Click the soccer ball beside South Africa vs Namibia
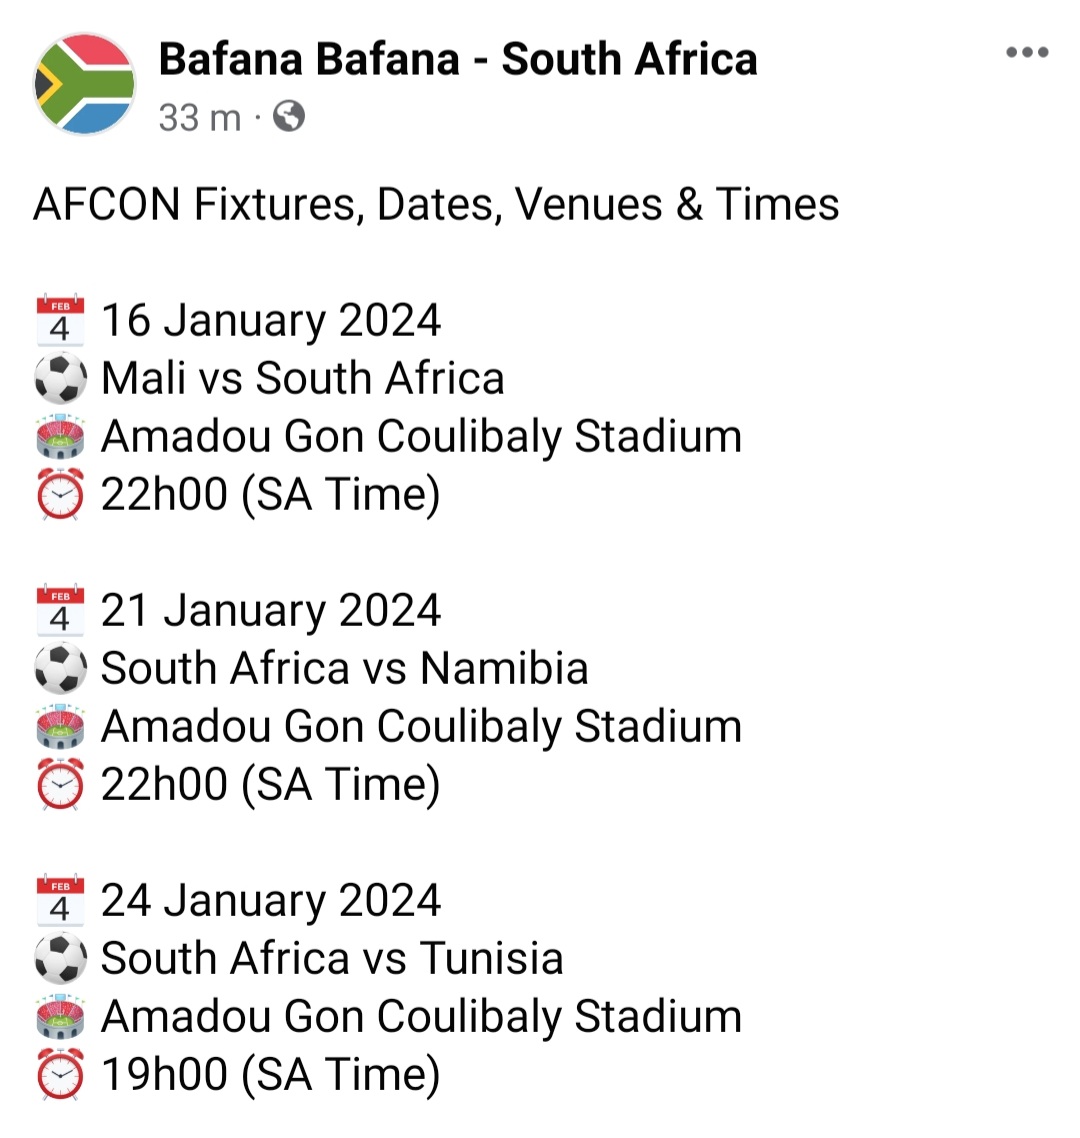 (60, 669)
